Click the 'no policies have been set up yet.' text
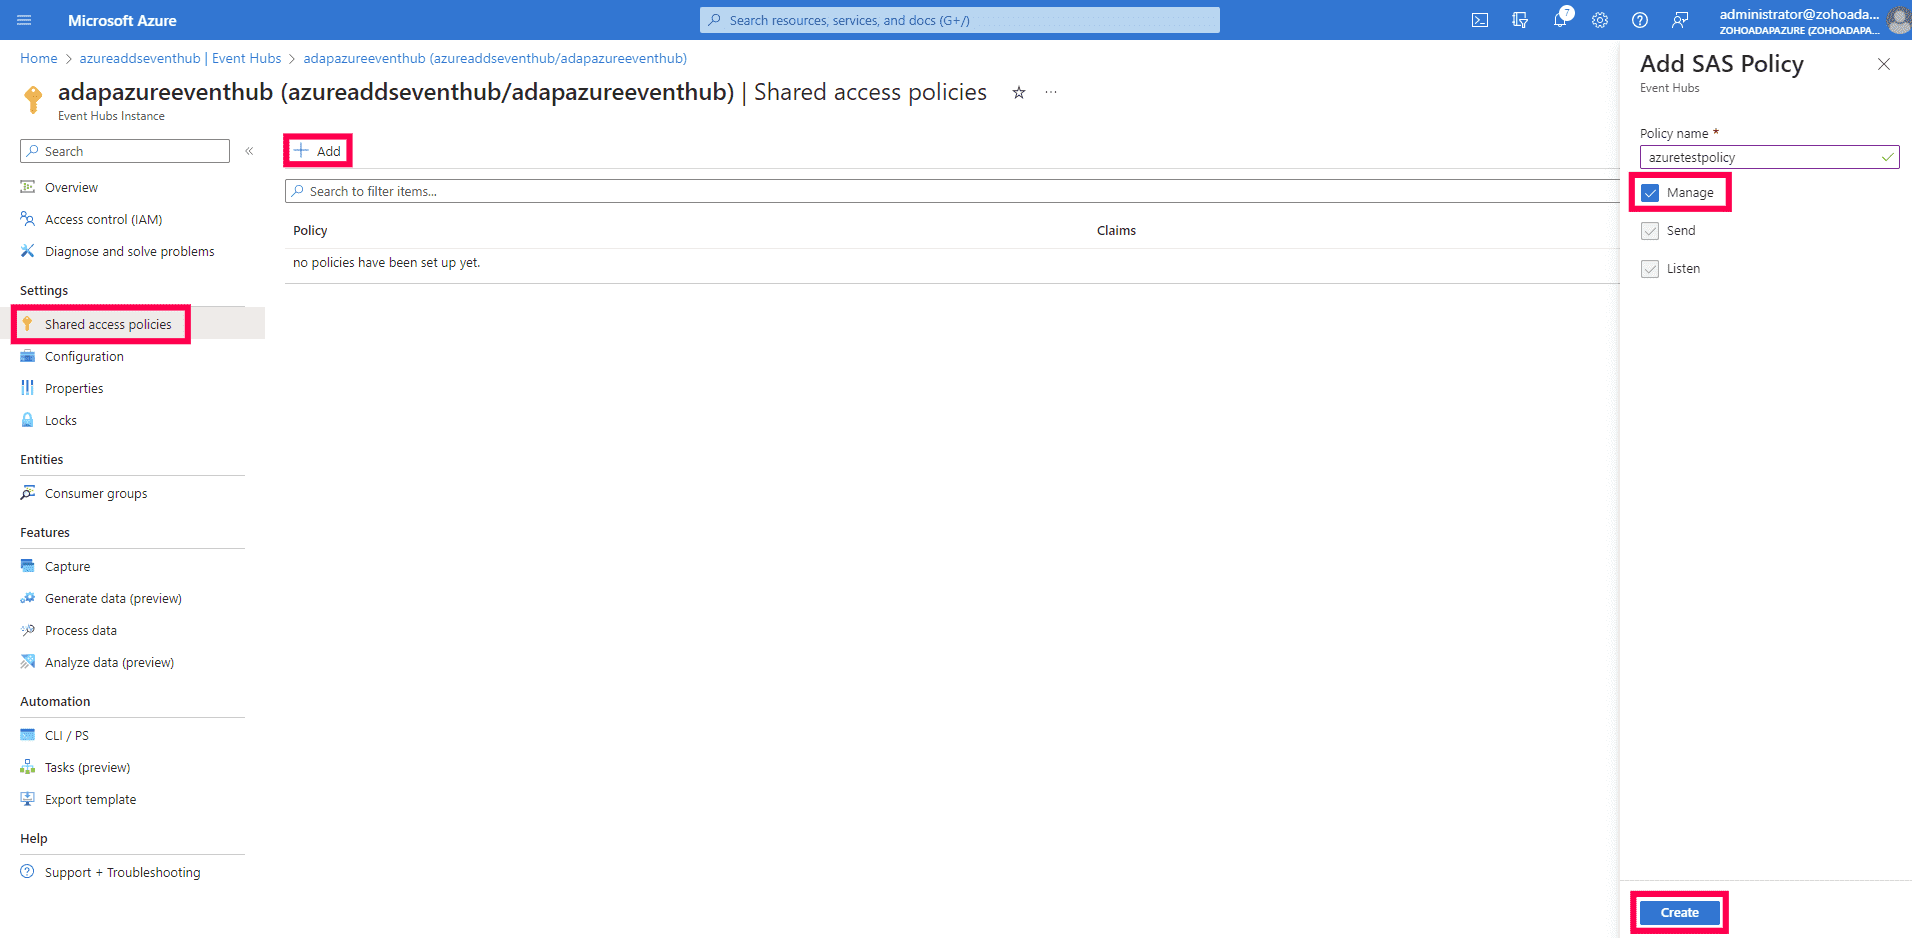Image resolution: width=1912 pixels, height=938 pixels. tap(386, 262)
